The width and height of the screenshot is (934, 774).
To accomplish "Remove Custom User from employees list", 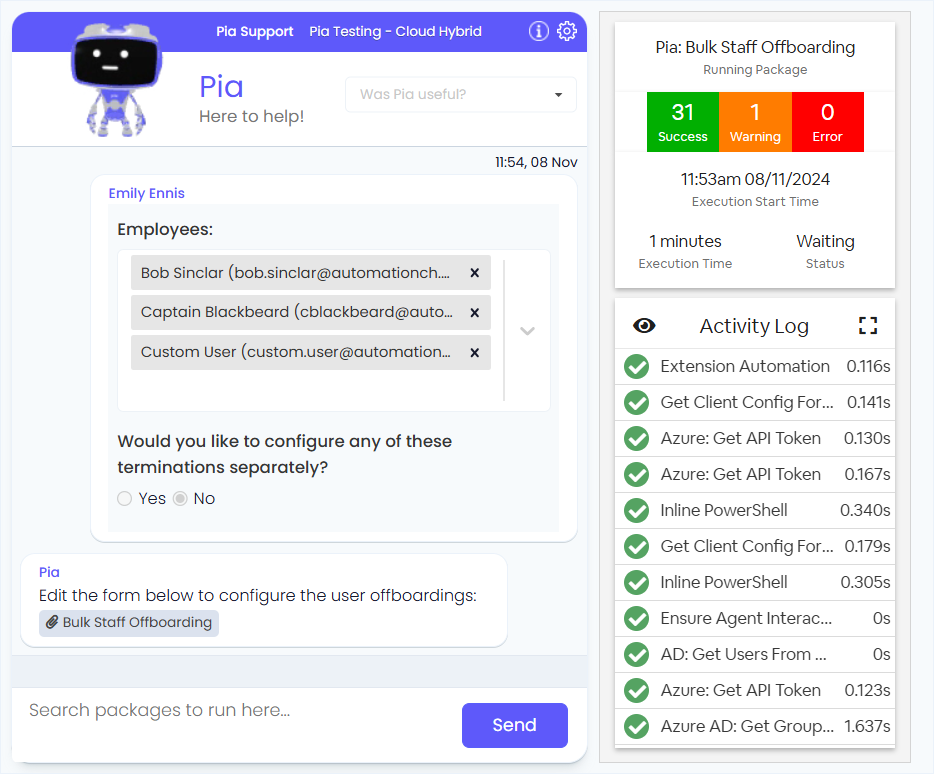I will (475, 353).
